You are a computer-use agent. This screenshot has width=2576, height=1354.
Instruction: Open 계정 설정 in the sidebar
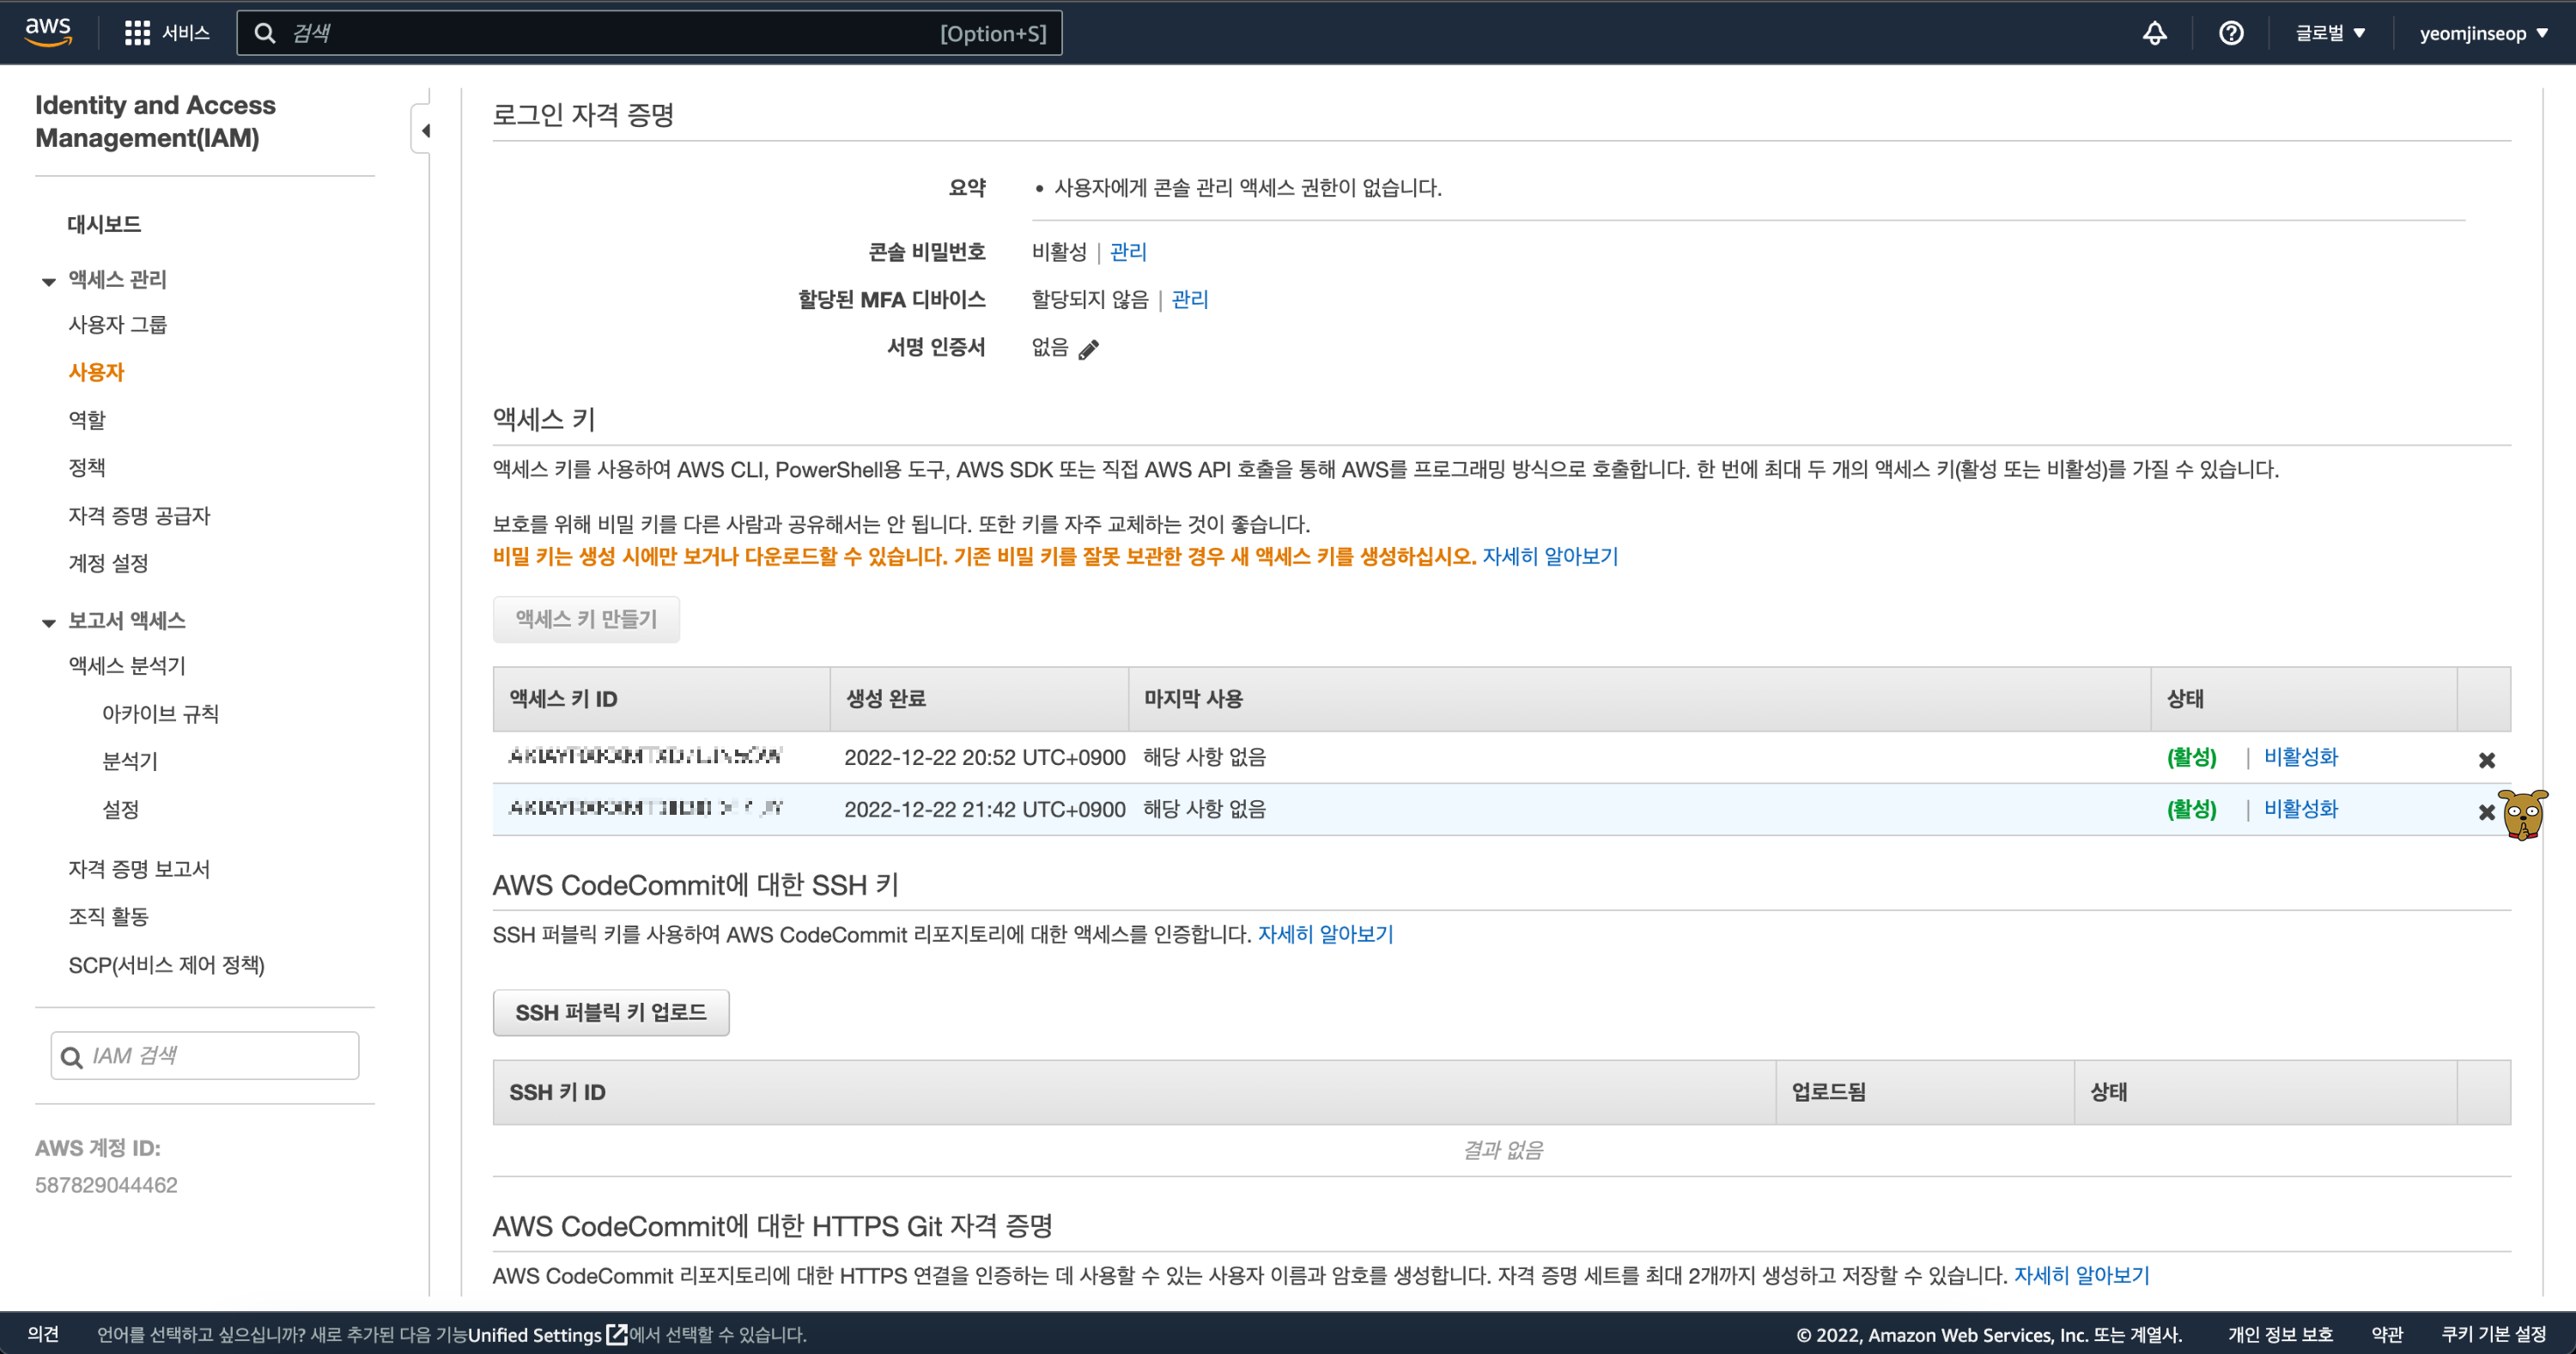108,563
